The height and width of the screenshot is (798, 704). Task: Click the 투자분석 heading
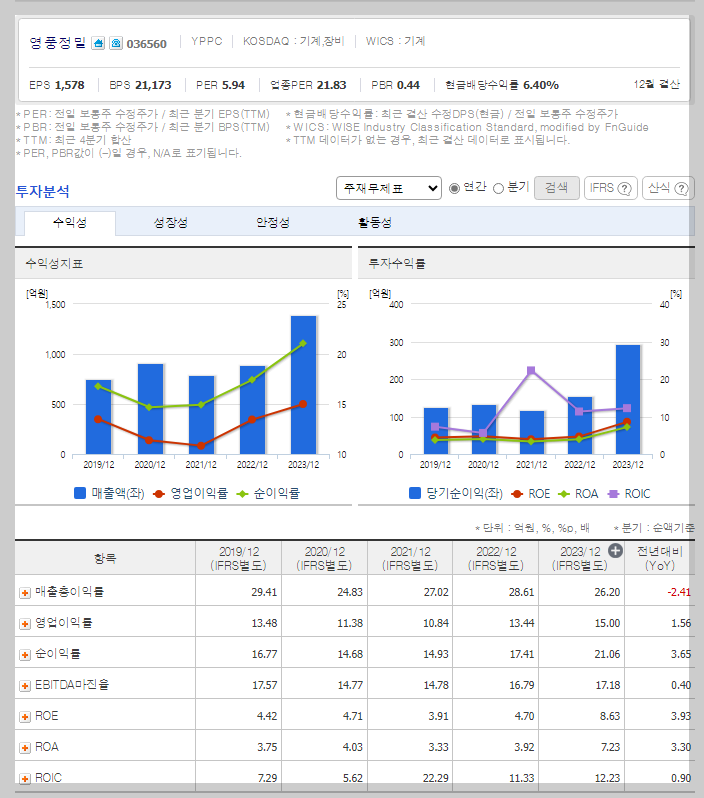pyautogui.click(x=42, y=191)
